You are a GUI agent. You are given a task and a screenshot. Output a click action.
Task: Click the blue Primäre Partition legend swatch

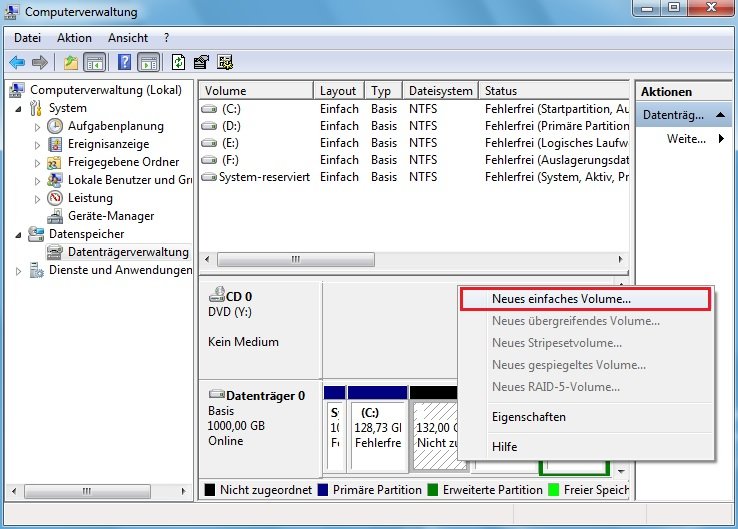(323, 490)
